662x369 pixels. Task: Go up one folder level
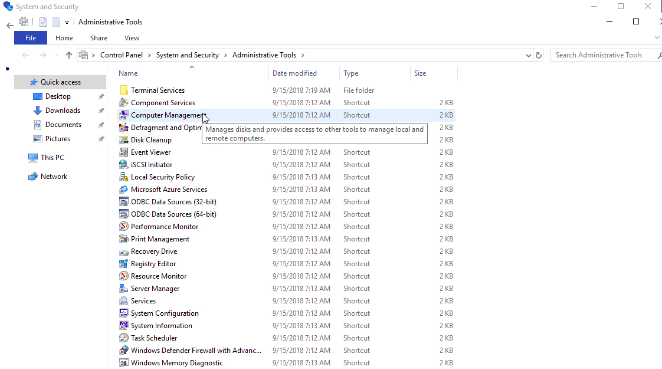point(69,55)
